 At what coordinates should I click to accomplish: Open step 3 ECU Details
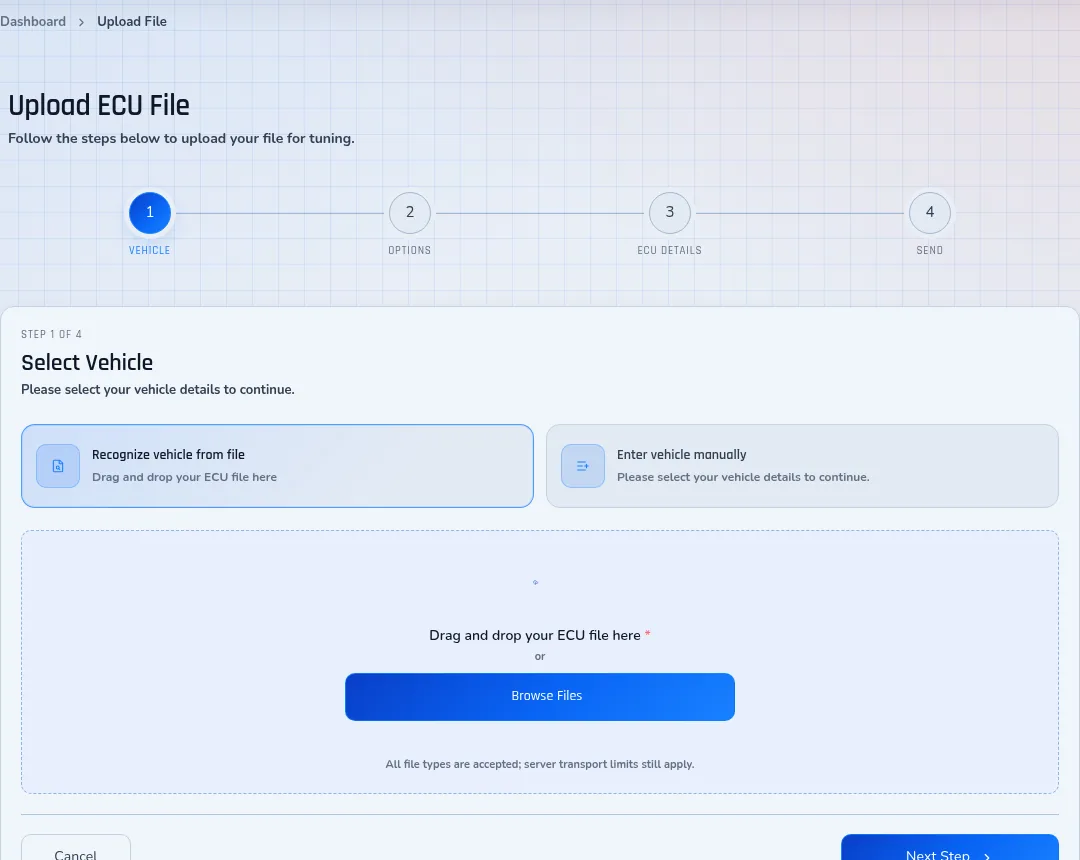click(x=669, y=213)
